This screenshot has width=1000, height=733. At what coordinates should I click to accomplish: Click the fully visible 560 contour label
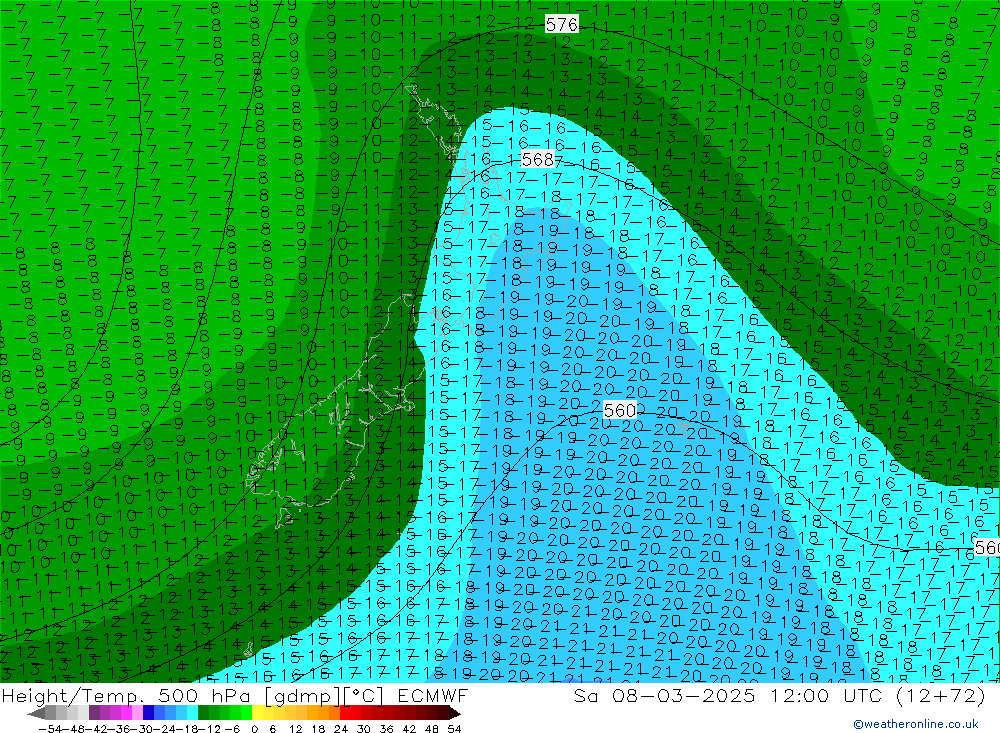point(619,410)
